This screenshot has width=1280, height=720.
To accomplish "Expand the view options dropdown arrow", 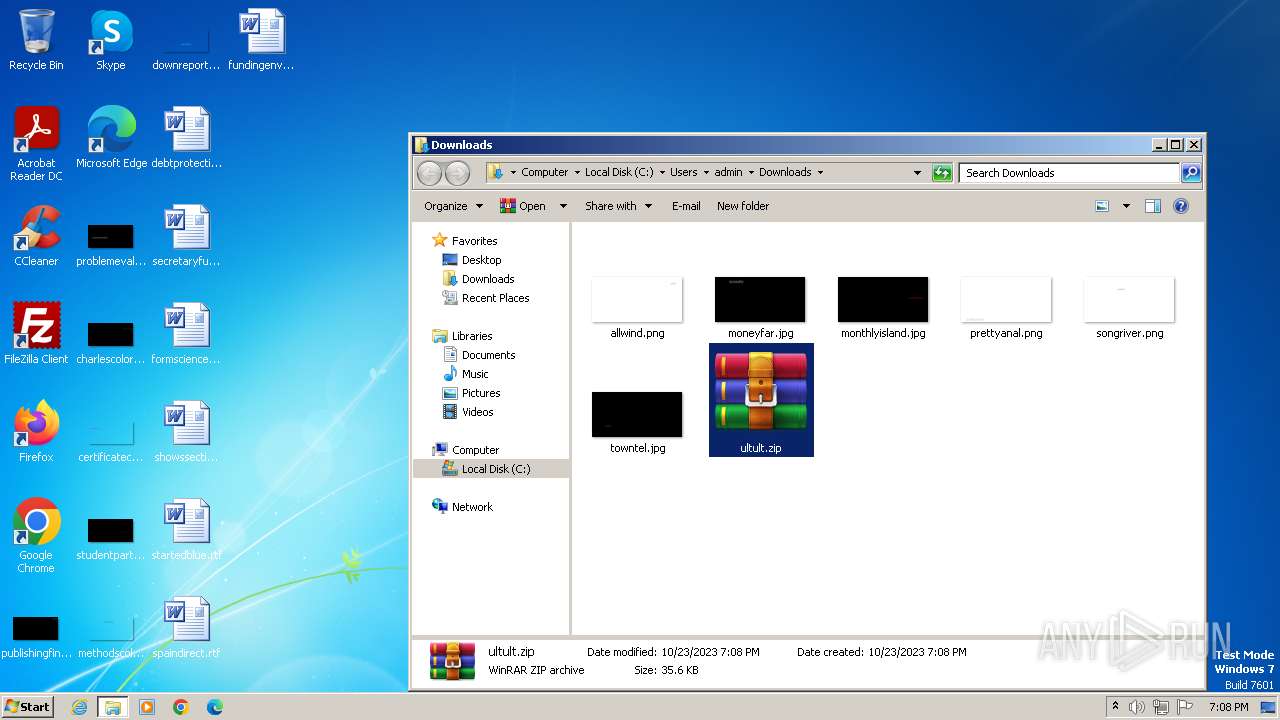I will coord(1126,206).
